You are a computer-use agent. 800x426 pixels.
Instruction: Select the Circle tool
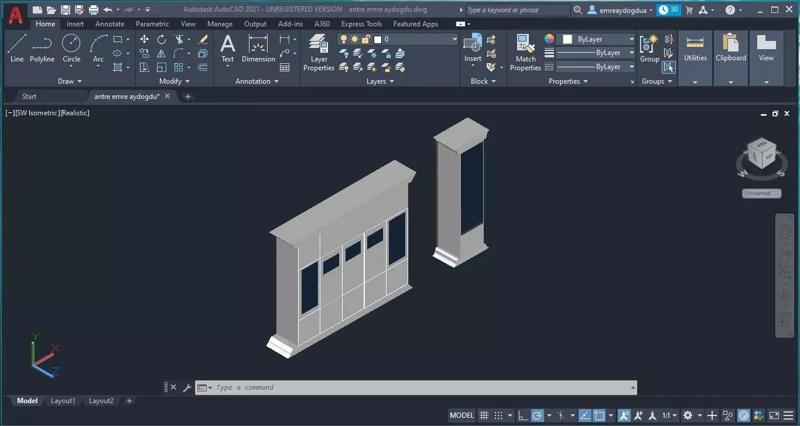[71, 49]
